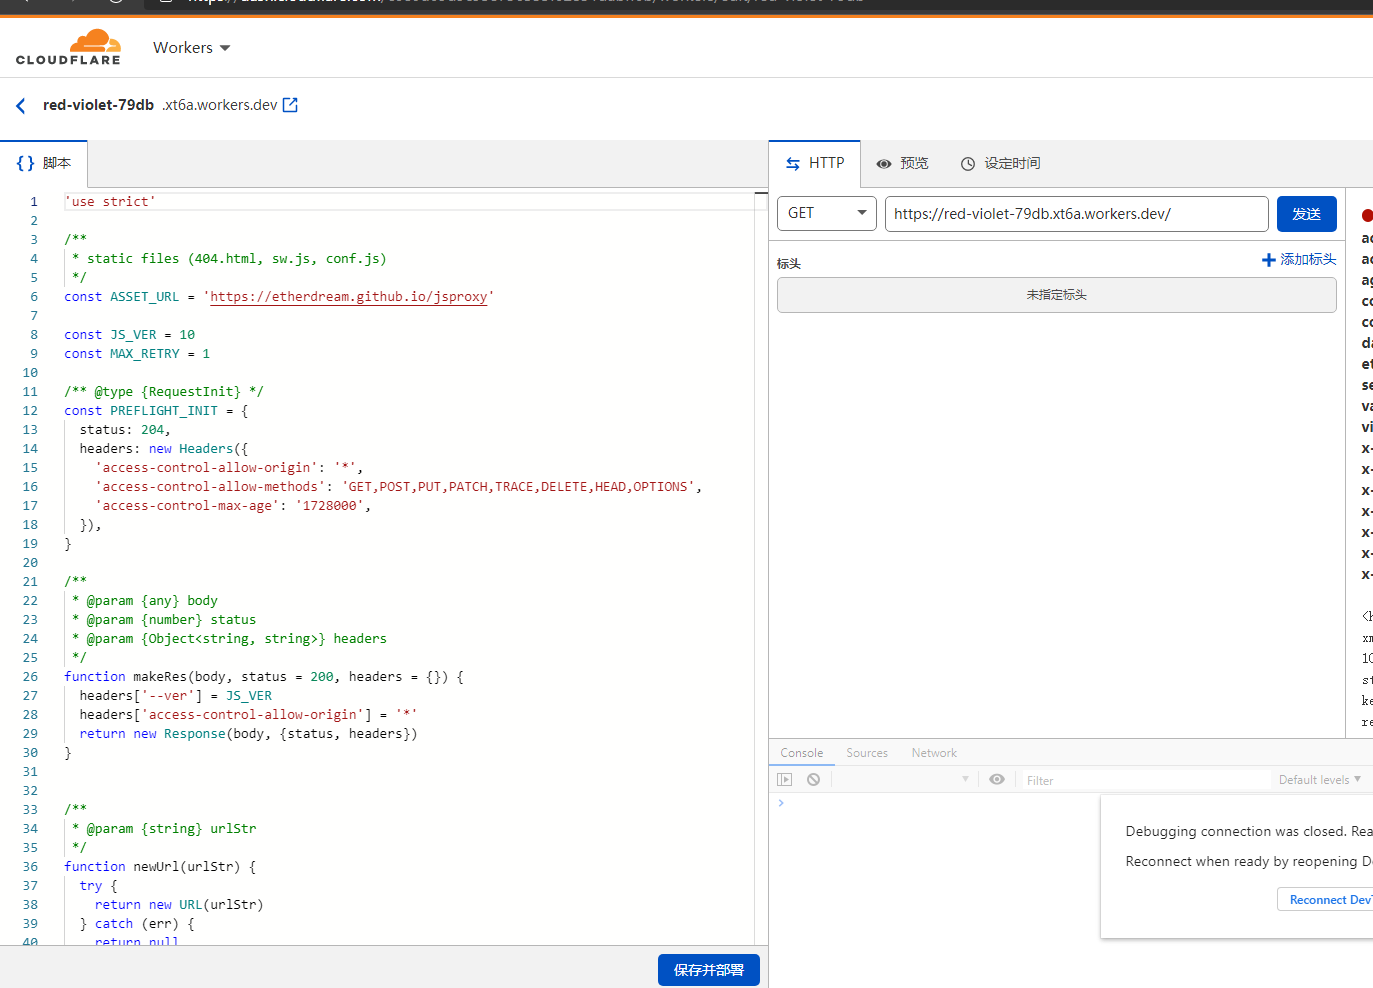This screenshot has height=988, width=1373.
Task: Open the 设定时间 schedule tab
Action: click(x=1000, y=164)
